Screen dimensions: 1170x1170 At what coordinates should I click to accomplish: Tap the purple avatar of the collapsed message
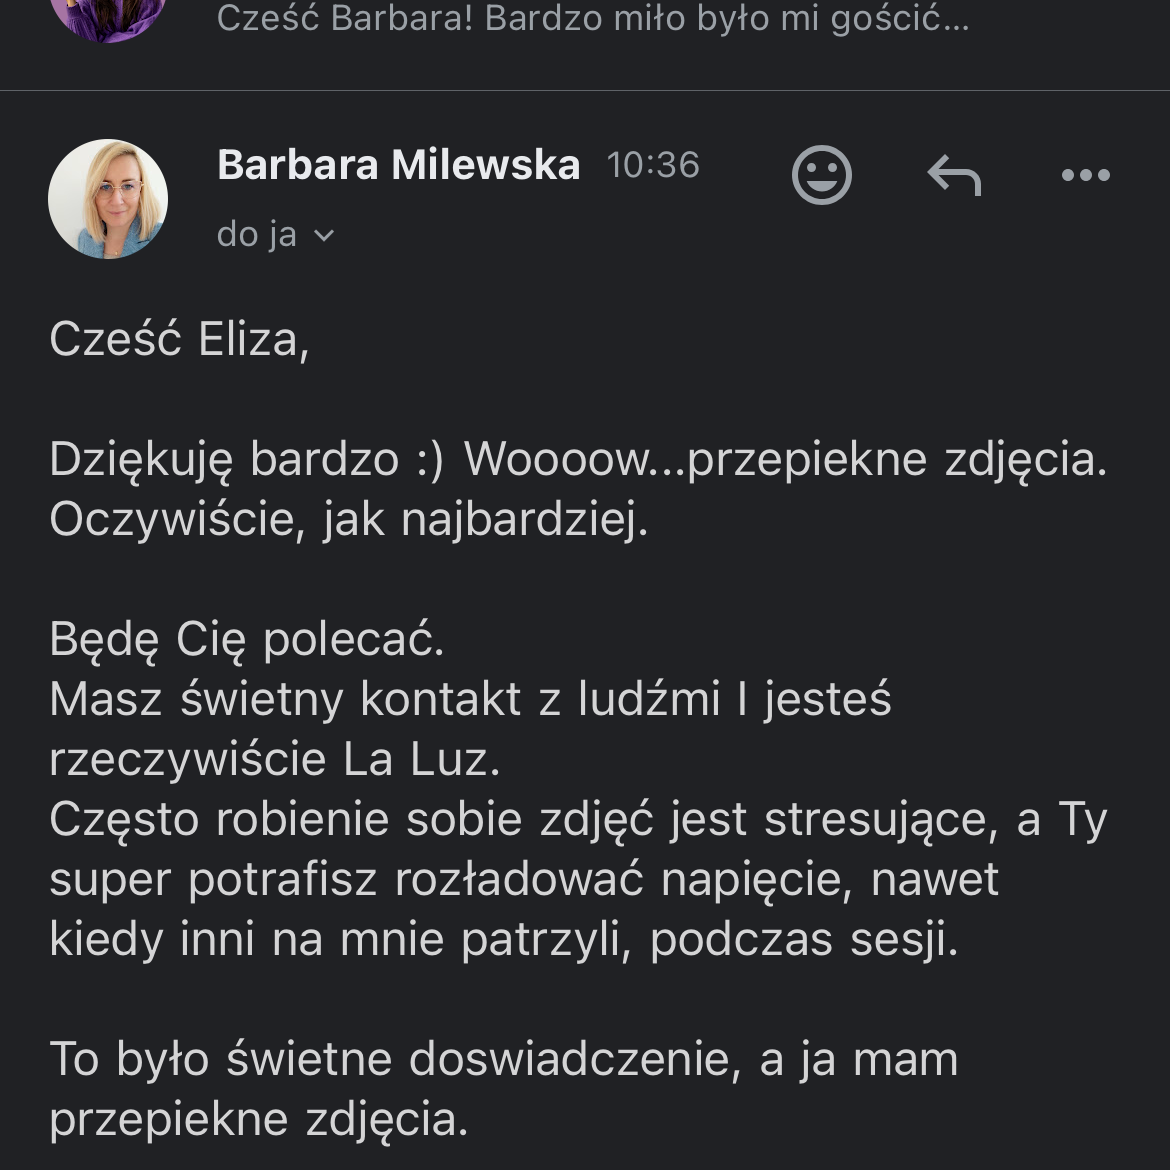tap(108, 18)
